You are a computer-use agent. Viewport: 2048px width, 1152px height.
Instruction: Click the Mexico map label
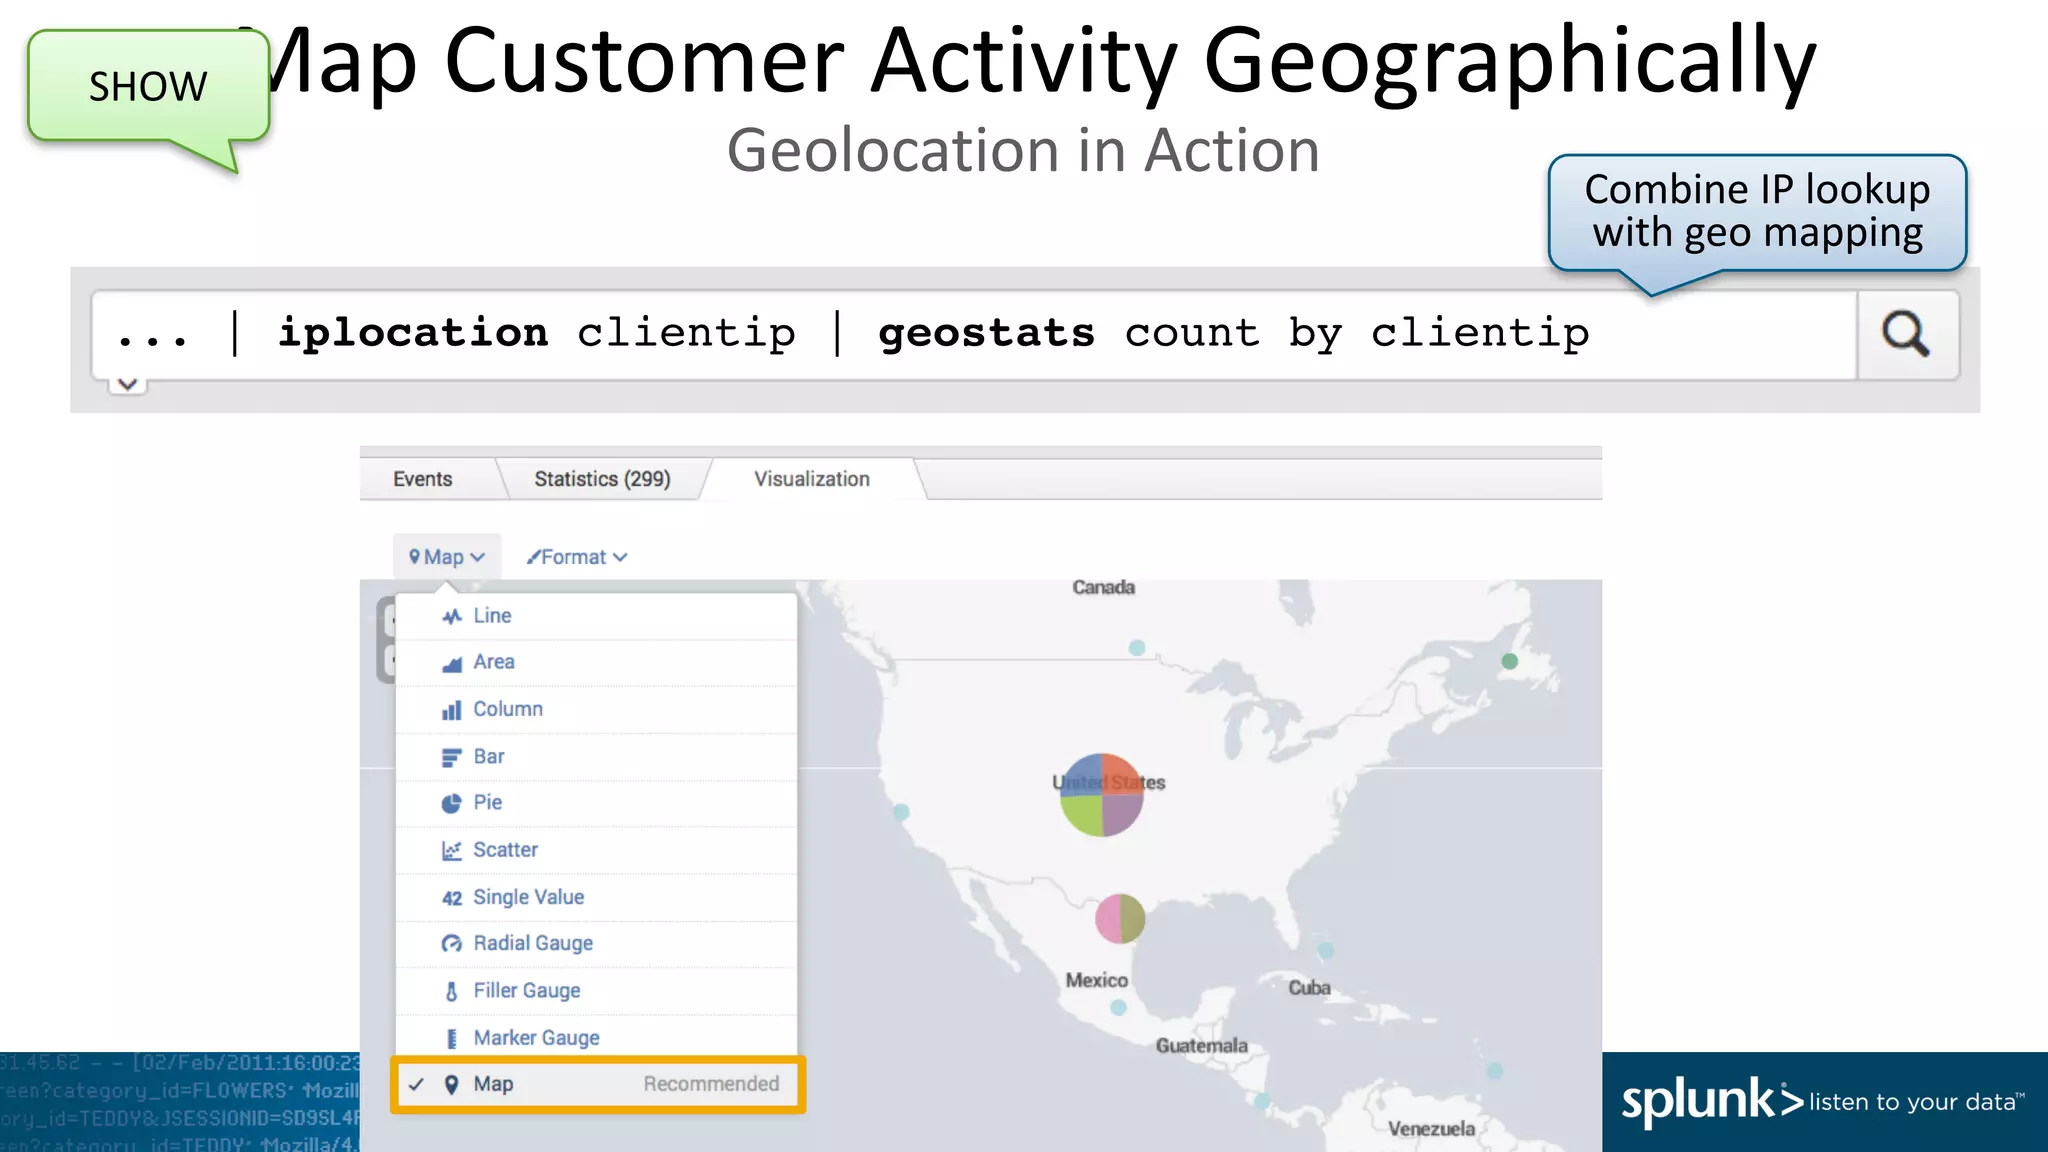point(1097,981)
